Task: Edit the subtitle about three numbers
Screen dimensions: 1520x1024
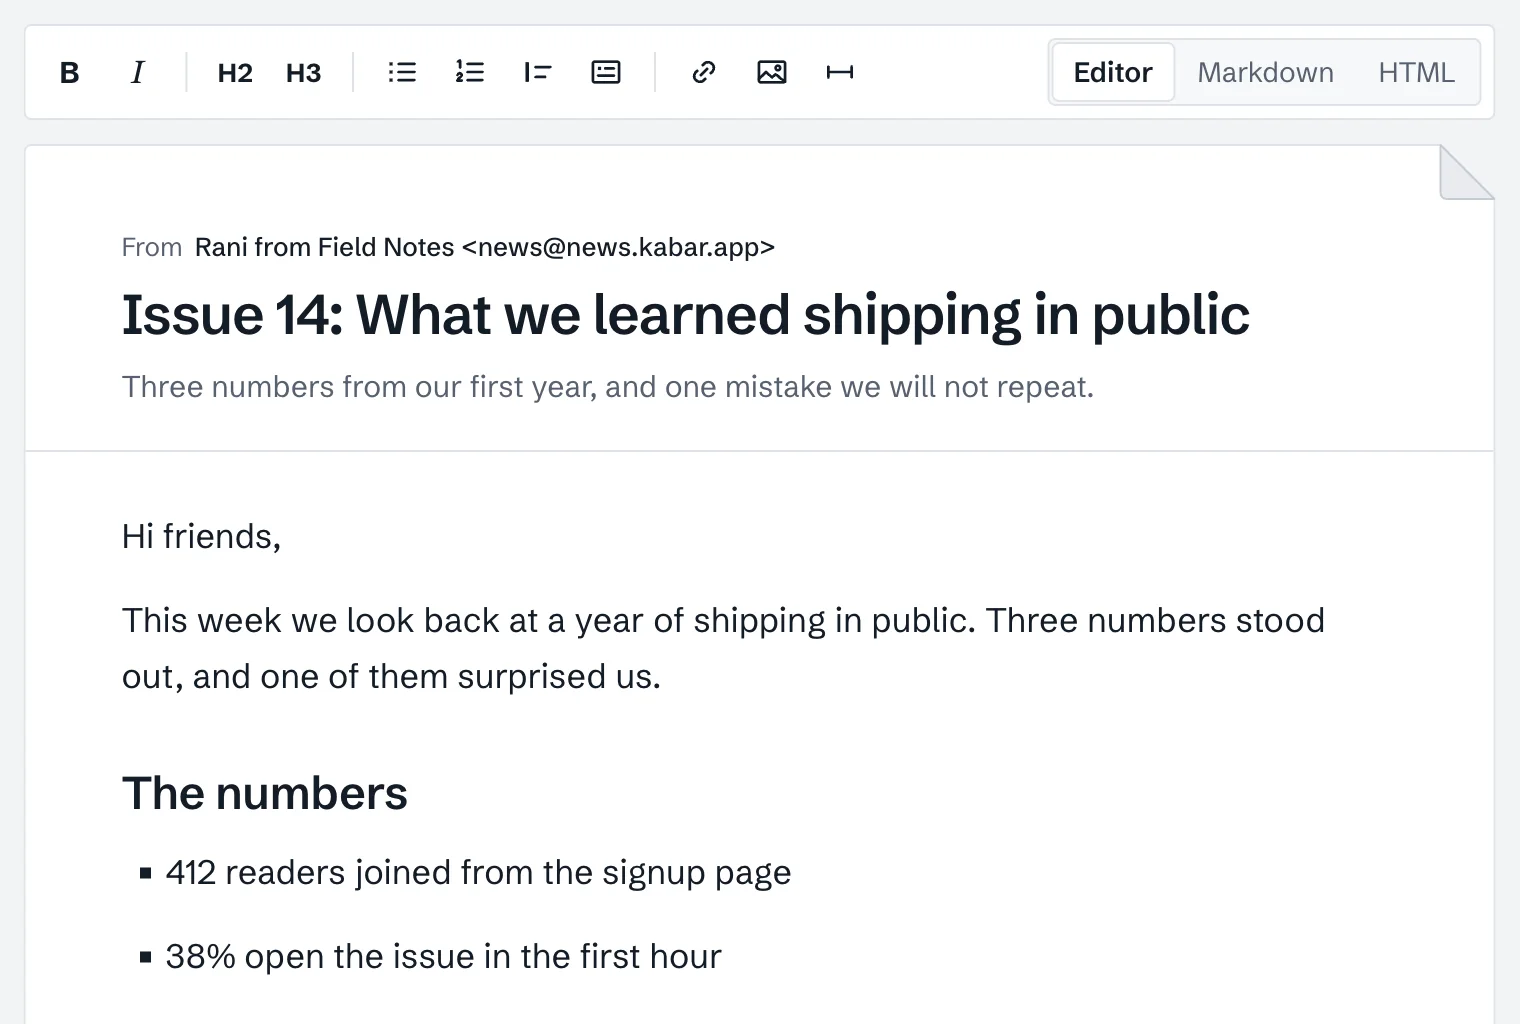Action: [x=608, y=387]
